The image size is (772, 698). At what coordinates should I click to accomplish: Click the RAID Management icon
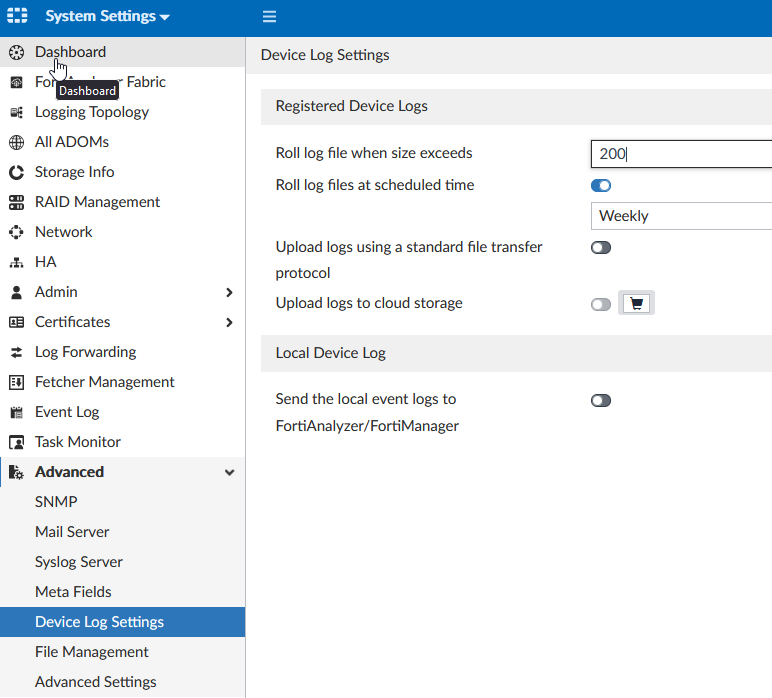pyautogui.click(x=16, y=202)
